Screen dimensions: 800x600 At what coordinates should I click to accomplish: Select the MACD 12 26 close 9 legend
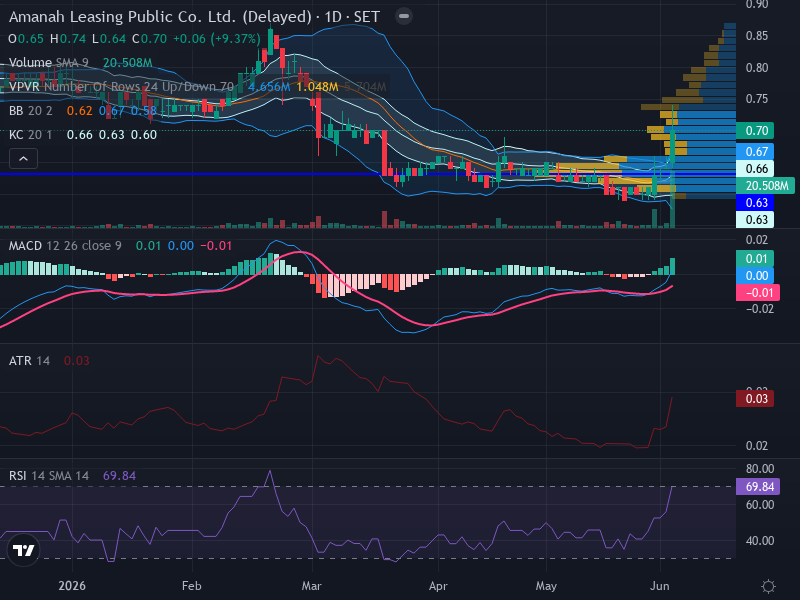[x=65, y=246]
